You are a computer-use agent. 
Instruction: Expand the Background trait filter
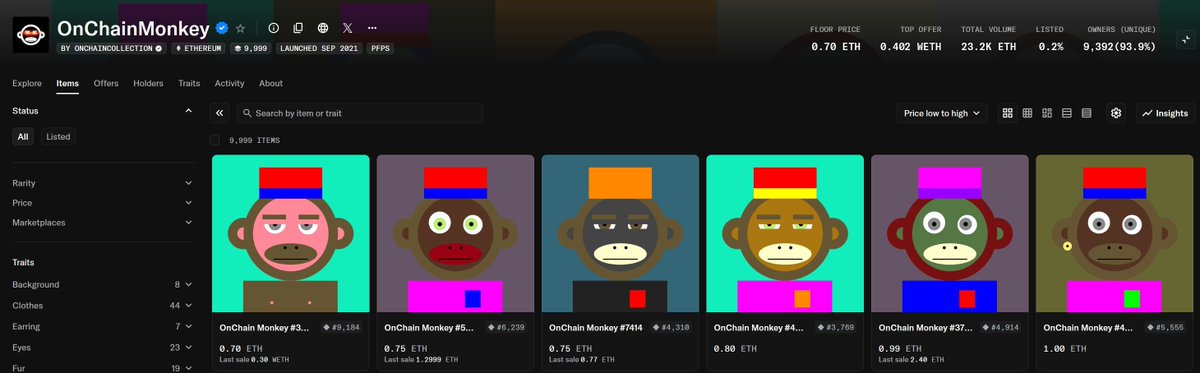[x=102, y=285]
